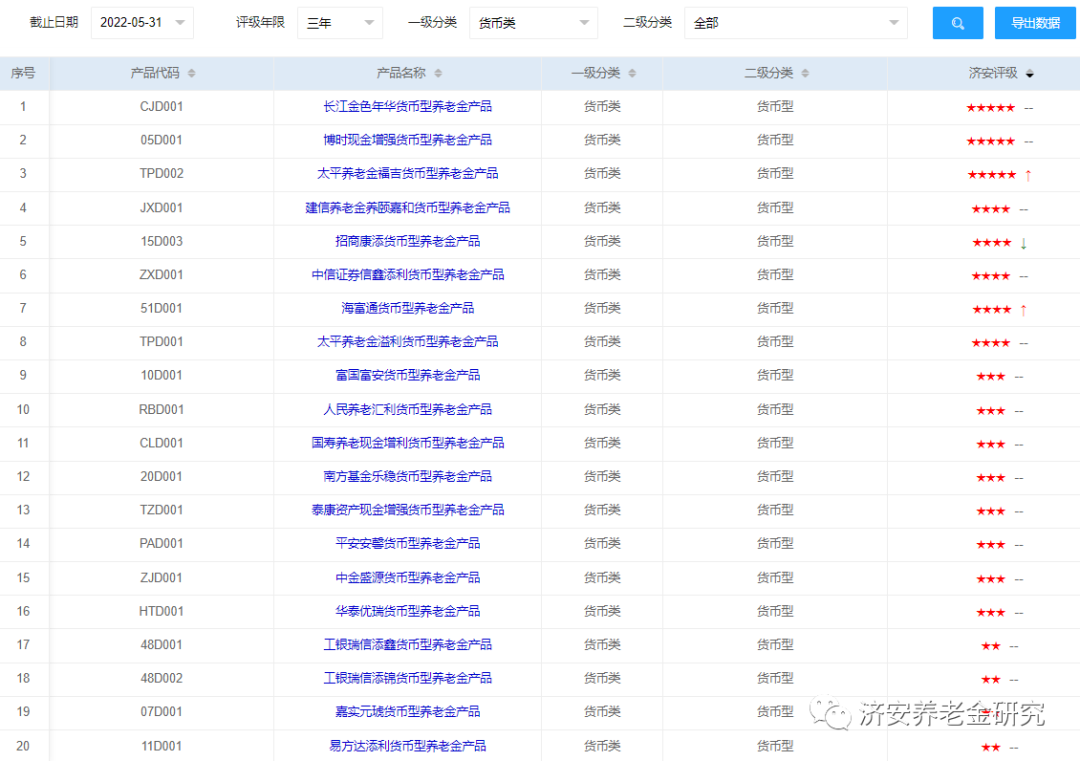Open 中信证券信鑫添利货币型养老金产品 link
The height and width of the screenshot is (761, 1080).
[408, 275]
